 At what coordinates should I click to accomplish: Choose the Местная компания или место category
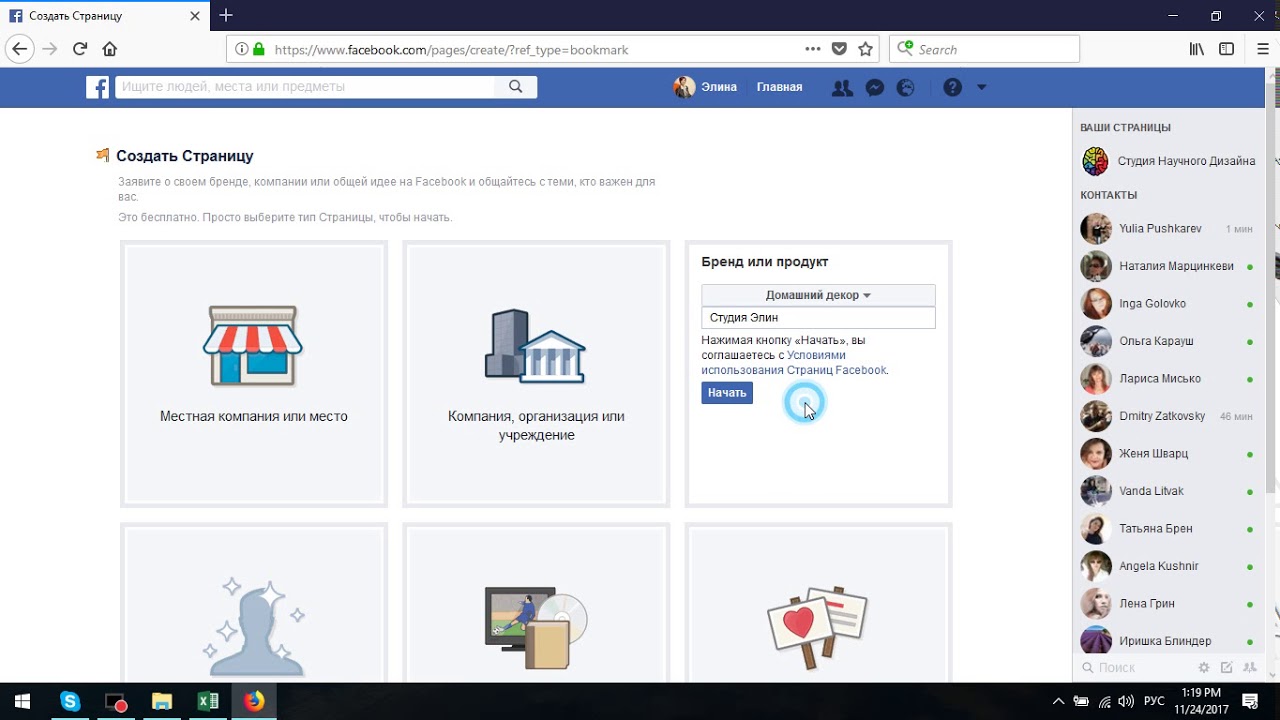pyautogui.click(x=254, y=374)
